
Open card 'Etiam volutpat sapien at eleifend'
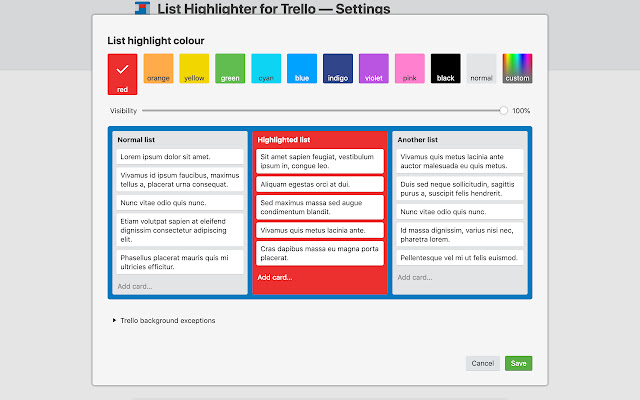coord(180,230)
